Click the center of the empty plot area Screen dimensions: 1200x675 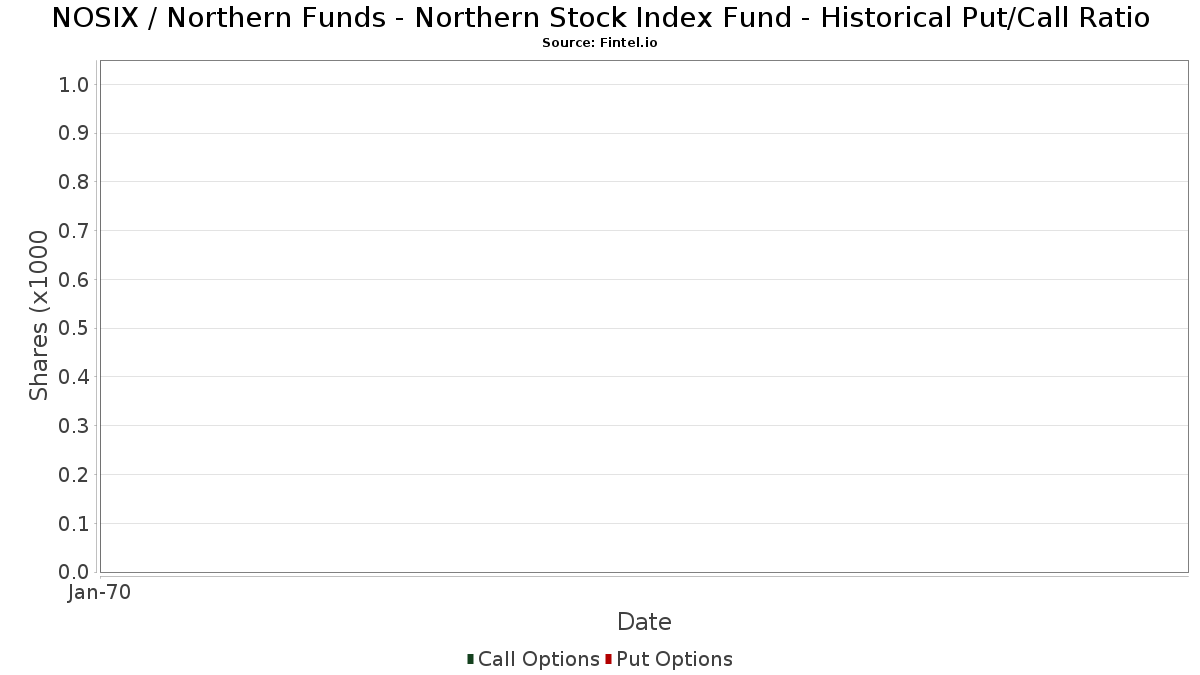pos(644,316)
